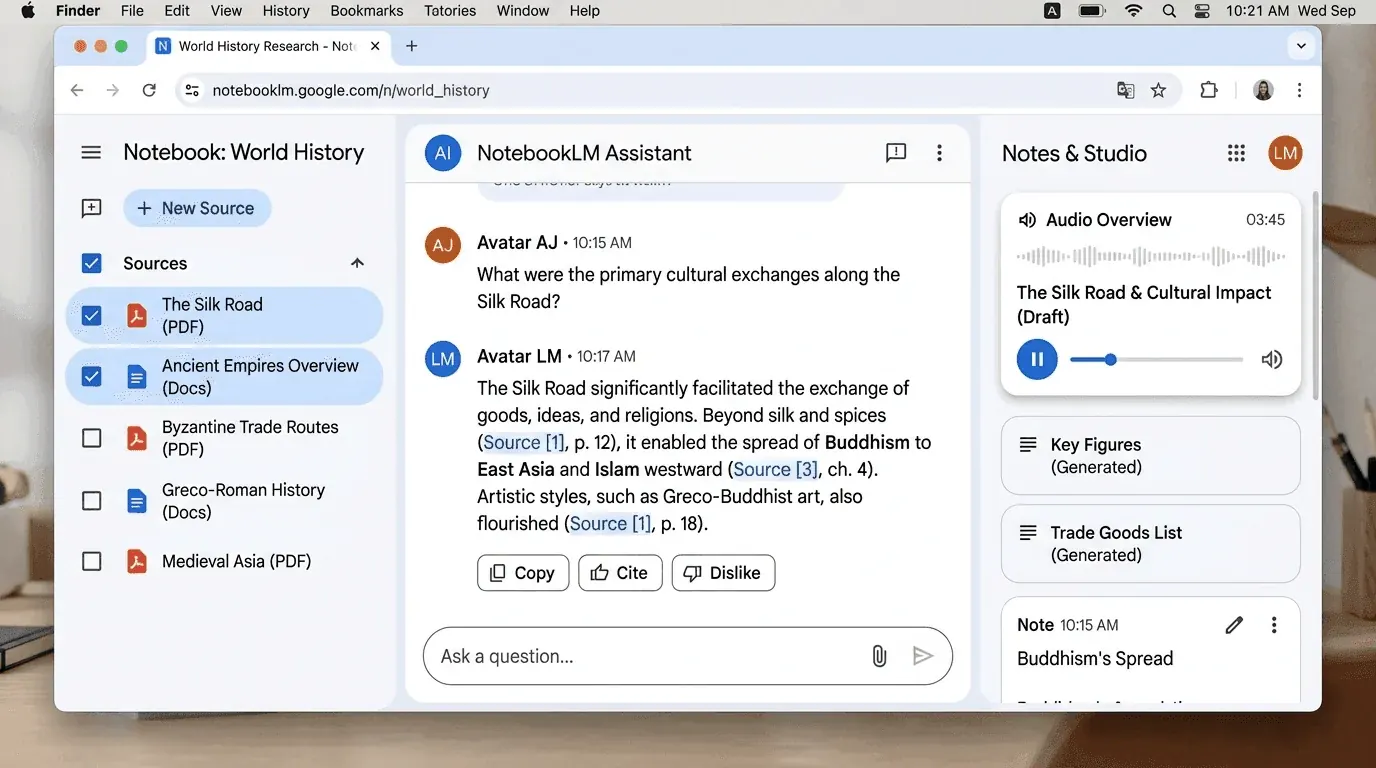This screenshot has height=768, width=1376.
Task: Click the New Source button
Action: [x=197, y=208]
